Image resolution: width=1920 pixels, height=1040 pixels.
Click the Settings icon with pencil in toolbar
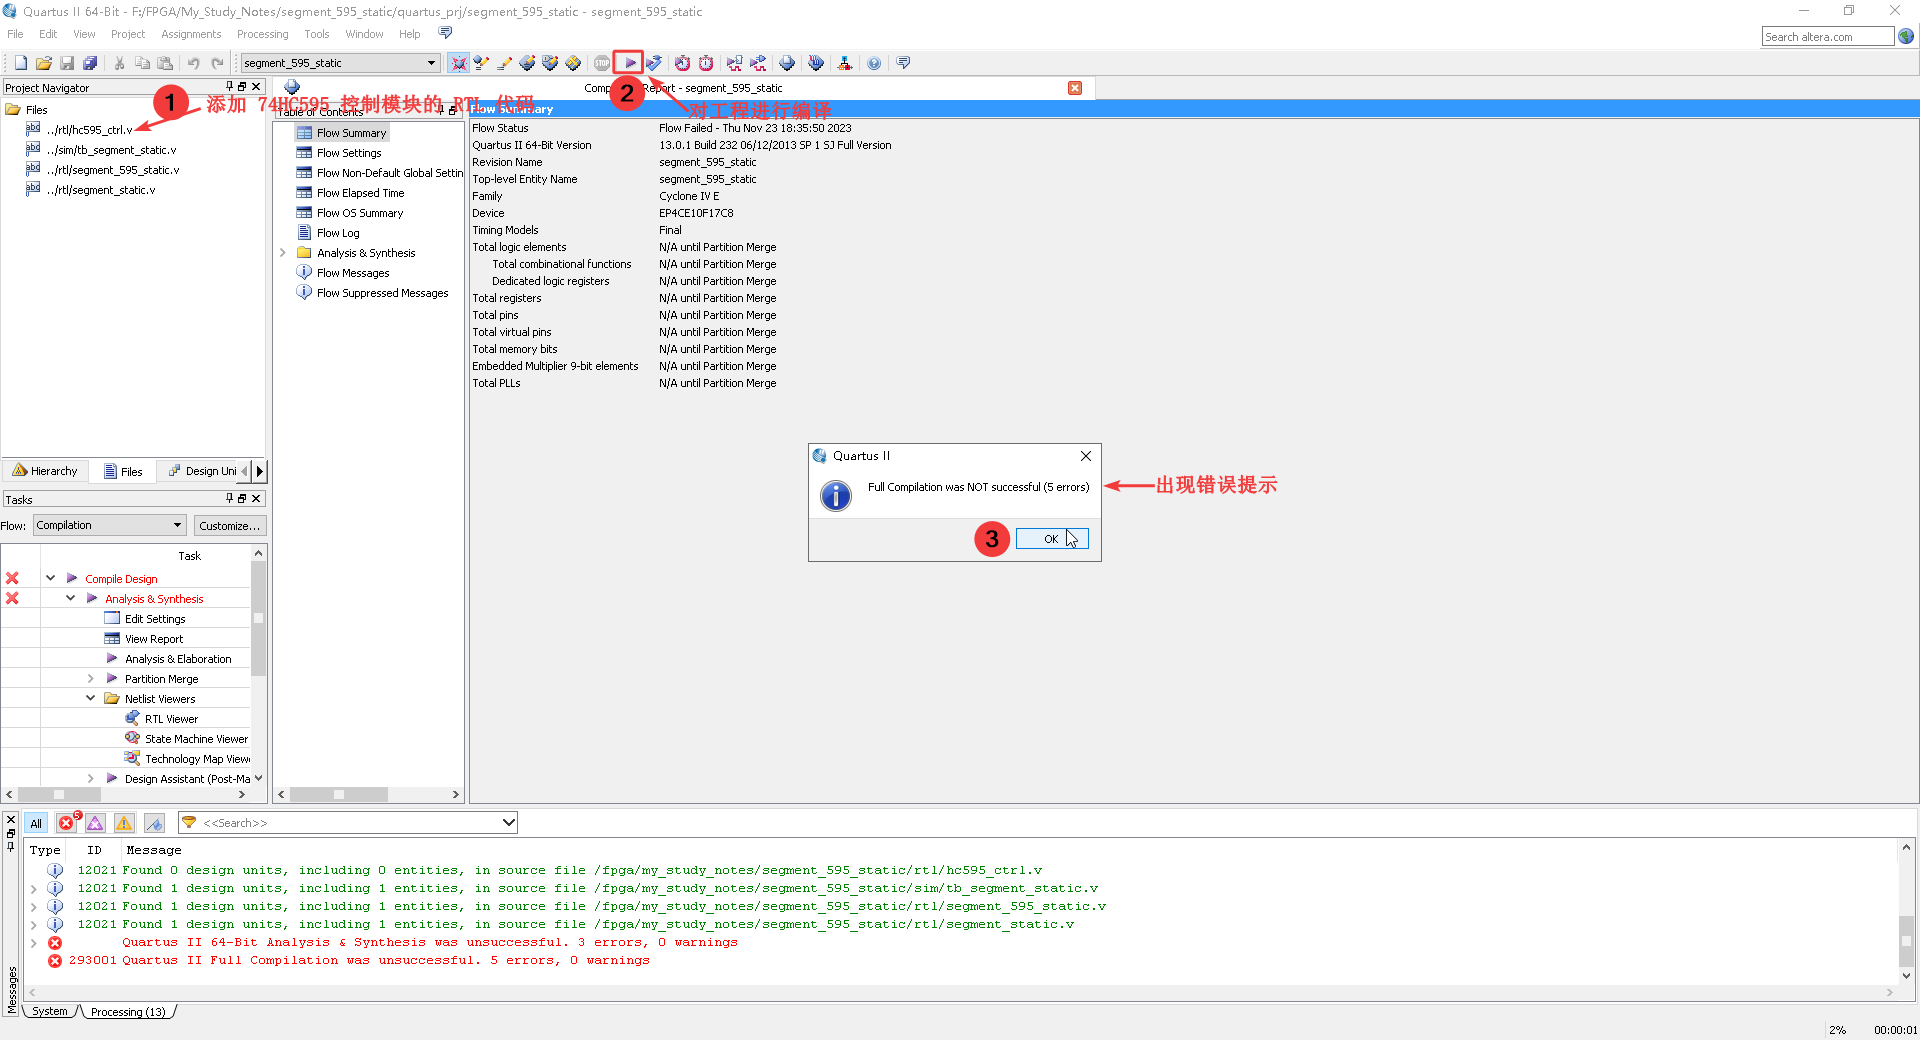pyautogui.click(x=504, y=63)
